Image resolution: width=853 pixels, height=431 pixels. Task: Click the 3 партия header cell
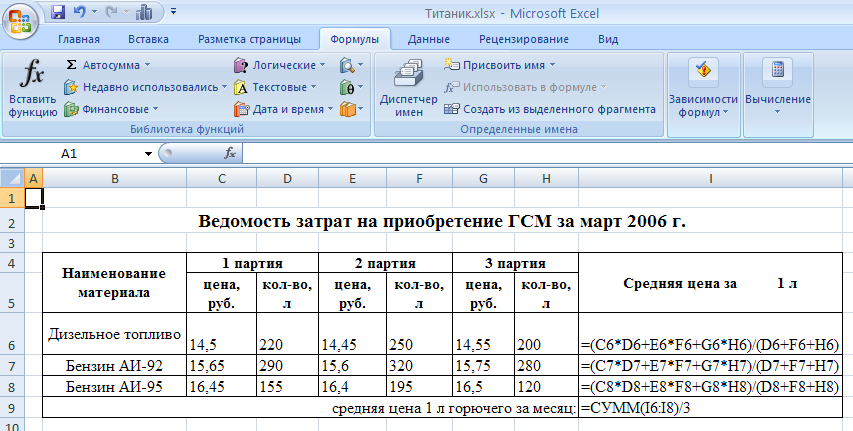[515, 263]
